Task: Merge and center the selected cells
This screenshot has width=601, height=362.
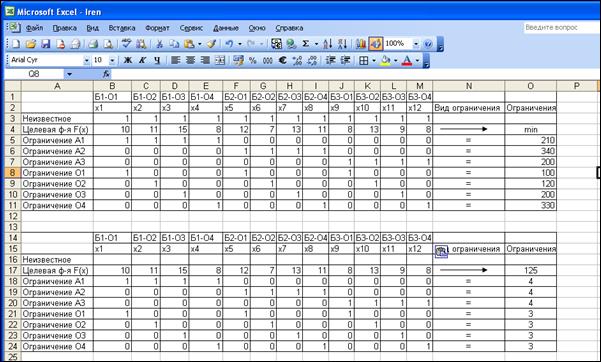Action: pyautogui.click(x=220, y=60)
